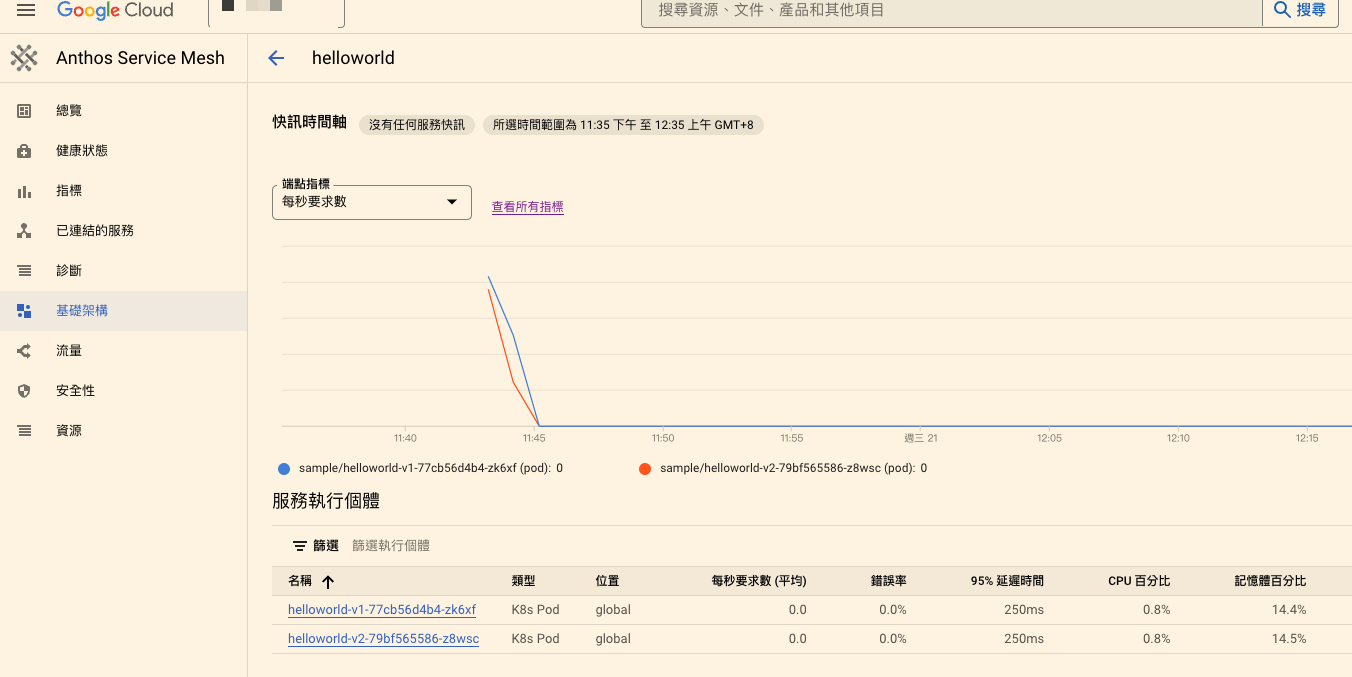Screen dimensions: 1352x677
Task: Click the 14.4% memory value
Action: [1289, 610]
